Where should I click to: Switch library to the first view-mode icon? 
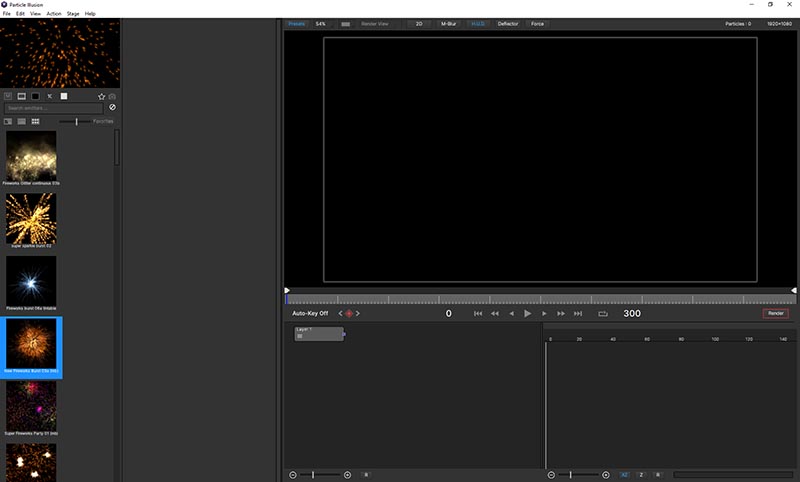coord(8,121)
